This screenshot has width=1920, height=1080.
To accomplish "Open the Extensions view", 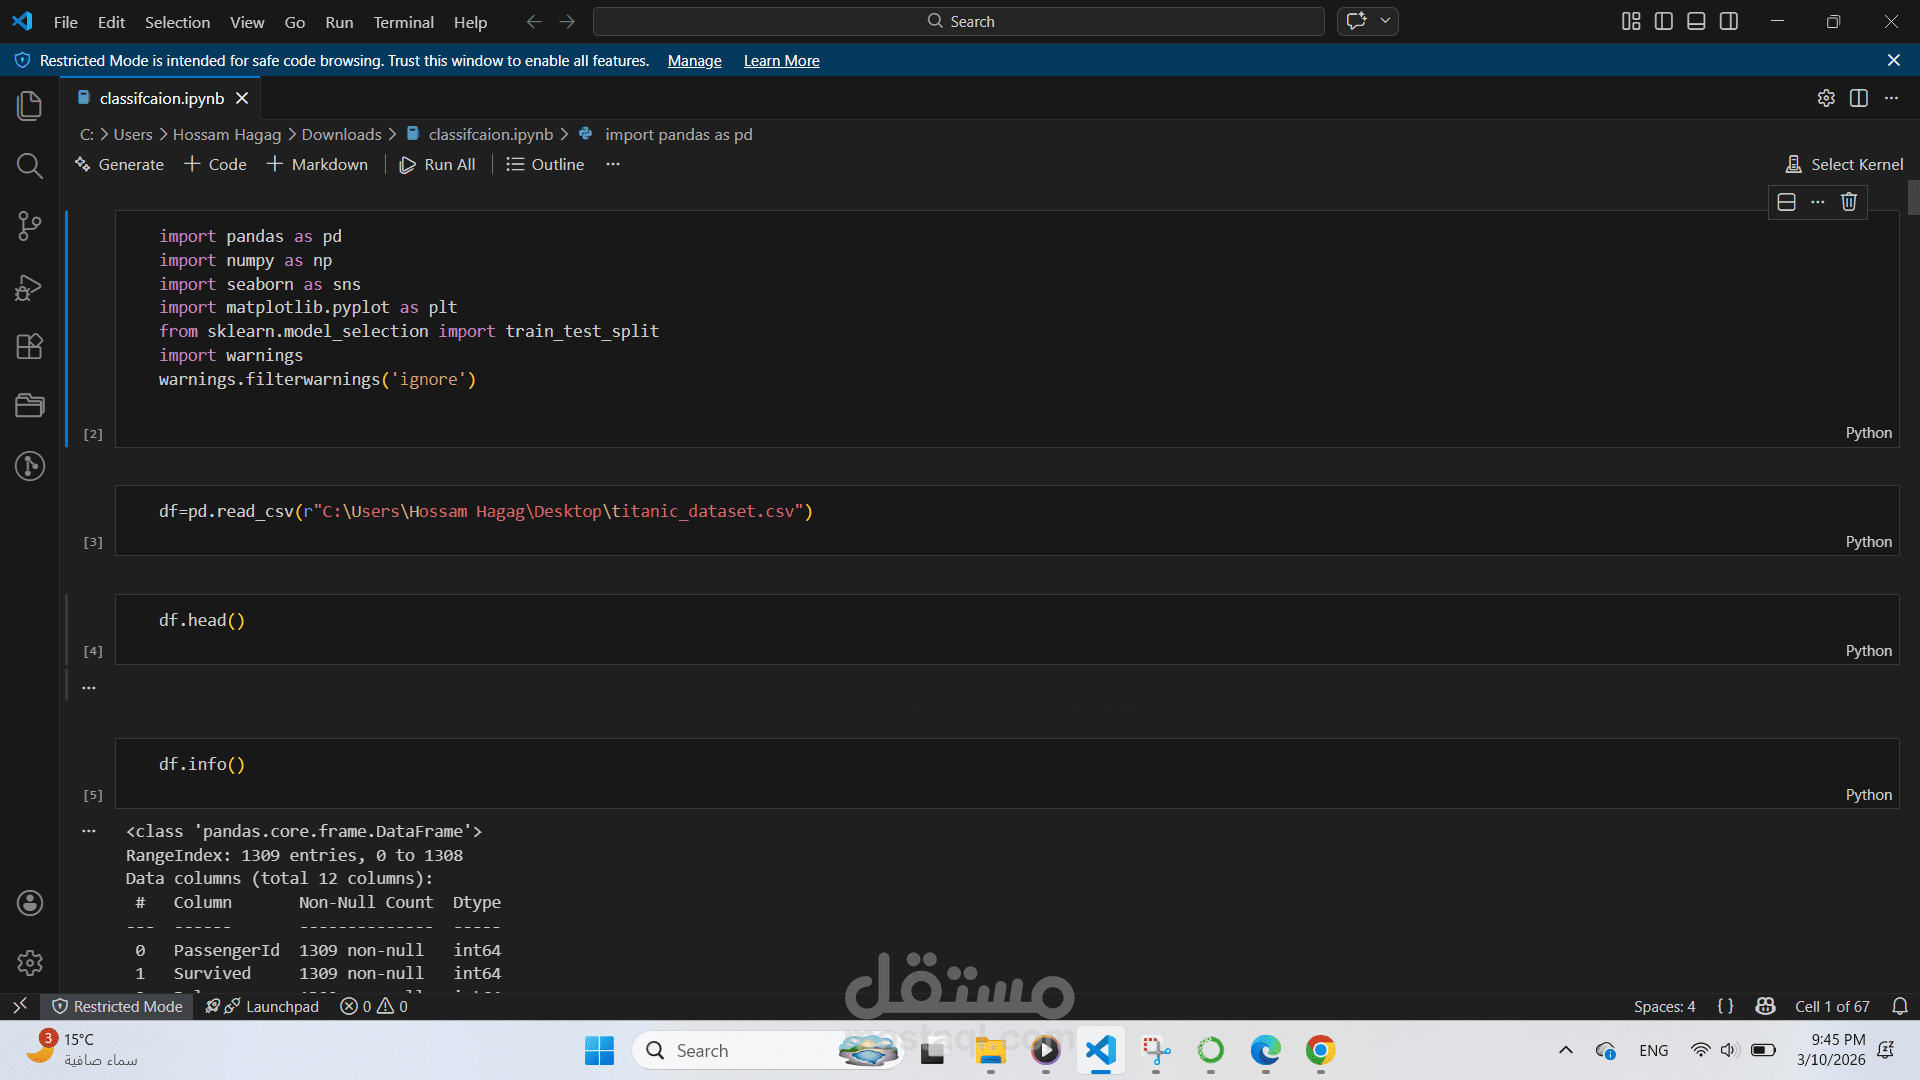I will [30, 347].
